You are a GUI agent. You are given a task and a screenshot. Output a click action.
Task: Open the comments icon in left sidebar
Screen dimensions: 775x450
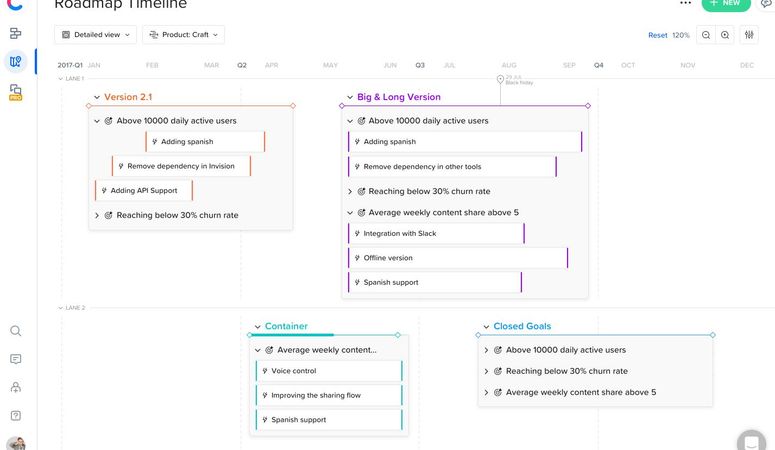[x=16, y=359]
